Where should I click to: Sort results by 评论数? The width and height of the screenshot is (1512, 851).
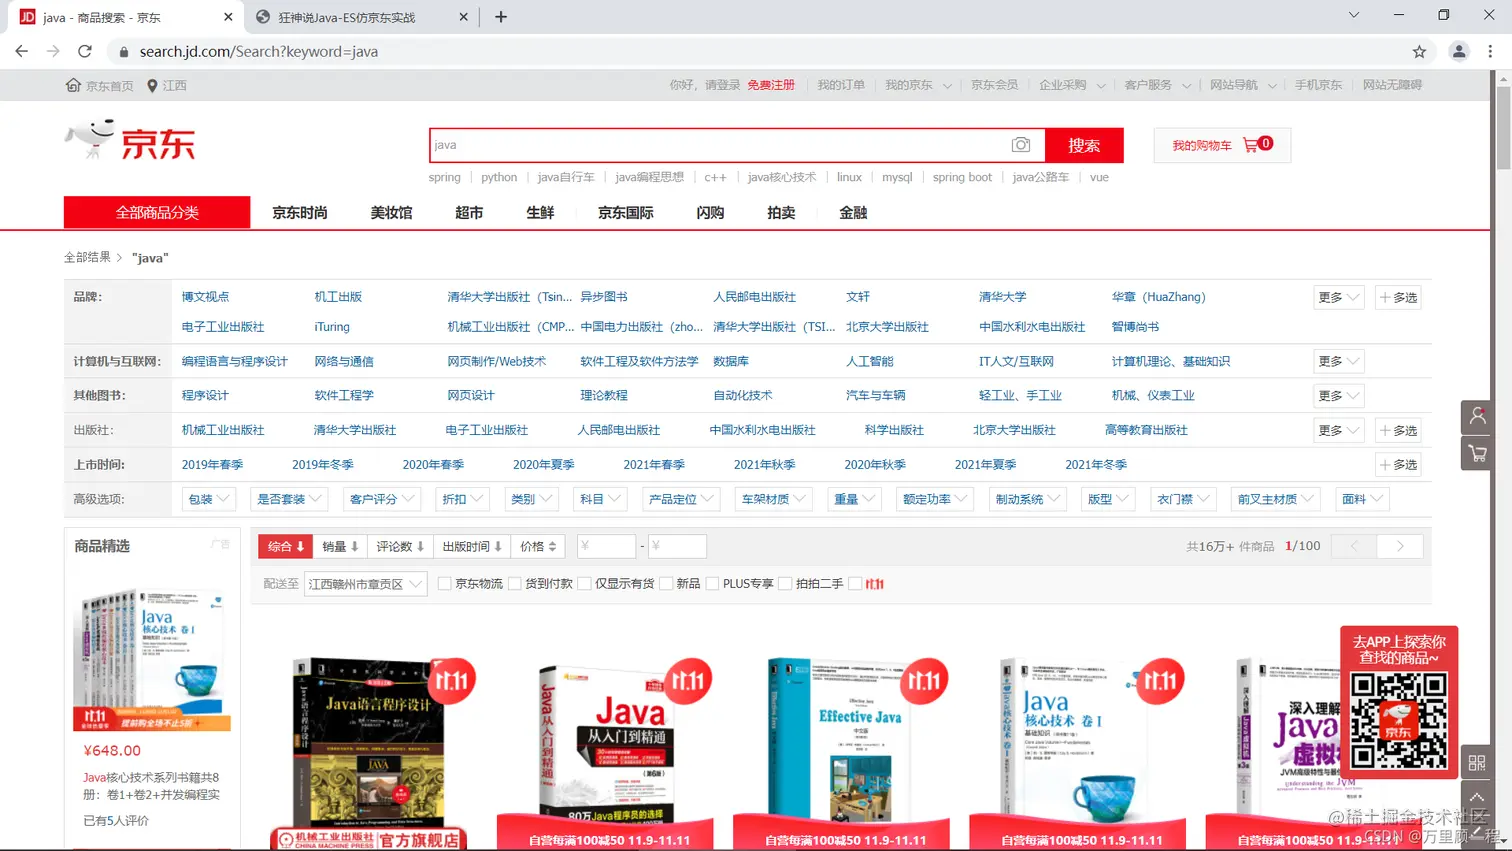point(400,546)
